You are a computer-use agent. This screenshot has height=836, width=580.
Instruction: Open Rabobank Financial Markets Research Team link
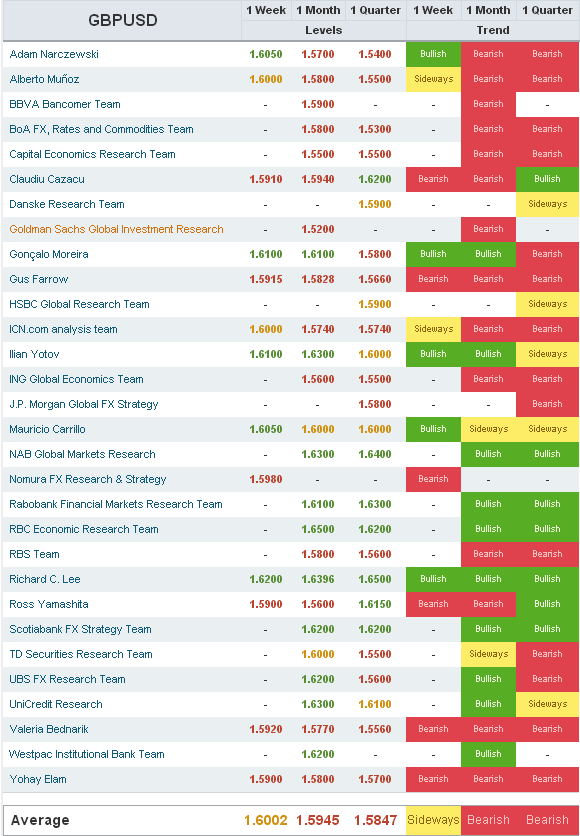point(116,504)
